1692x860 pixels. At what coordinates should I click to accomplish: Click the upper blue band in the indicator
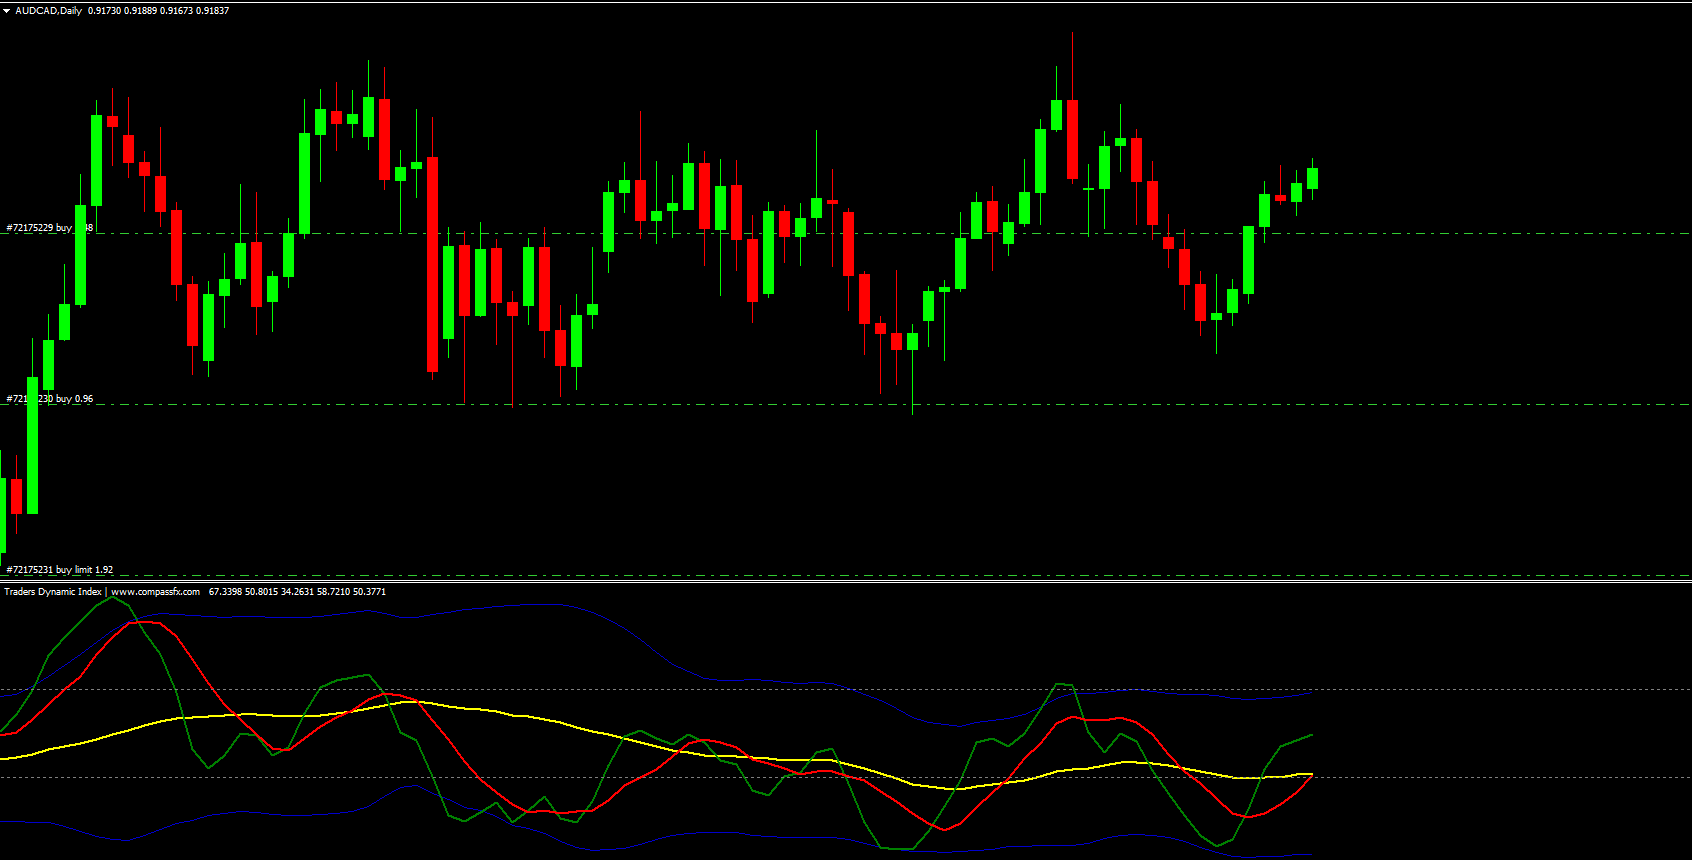click(300, 615)
